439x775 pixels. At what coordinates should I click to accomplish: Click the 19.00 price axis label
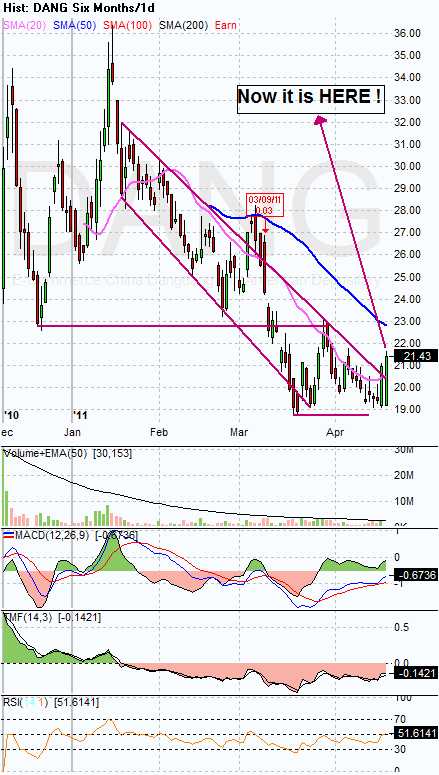coord(406,409)
